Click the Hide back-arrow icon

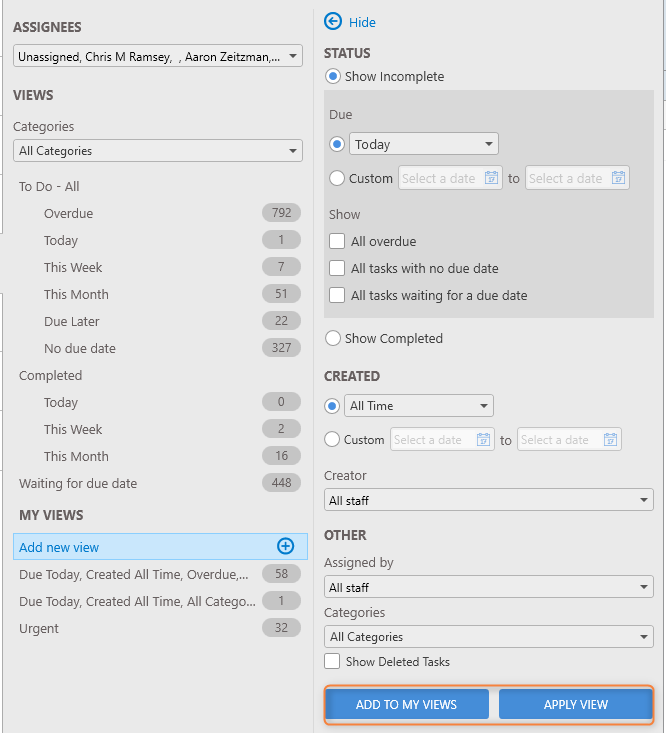(333, 22)
